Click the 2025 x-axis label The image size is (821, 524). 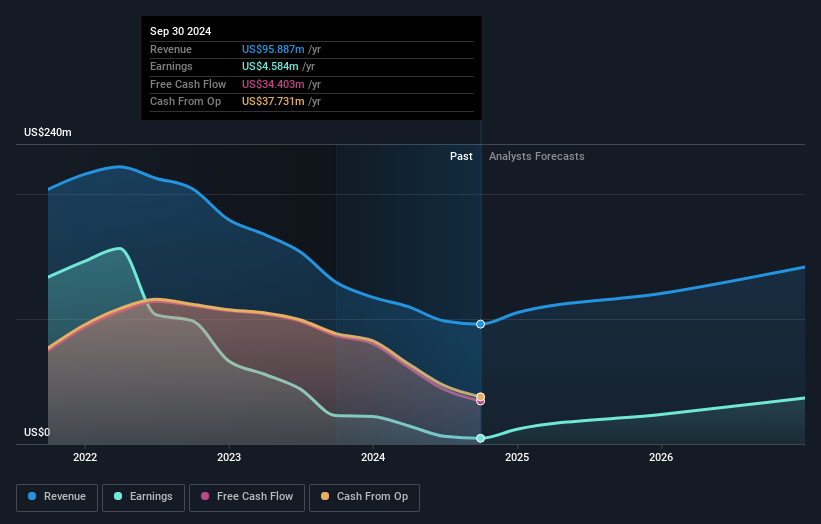tap(517, 457)
